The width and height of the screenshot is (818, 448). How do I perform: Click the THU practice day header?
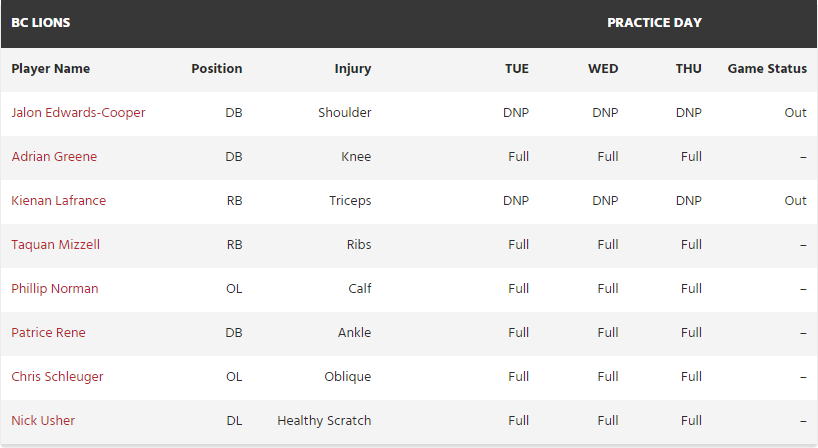689,69
